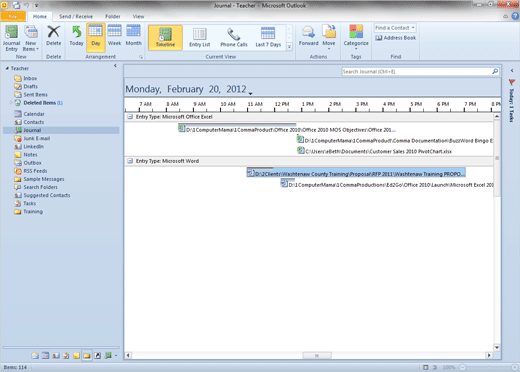Minimize the ribbon

[506, 16]
